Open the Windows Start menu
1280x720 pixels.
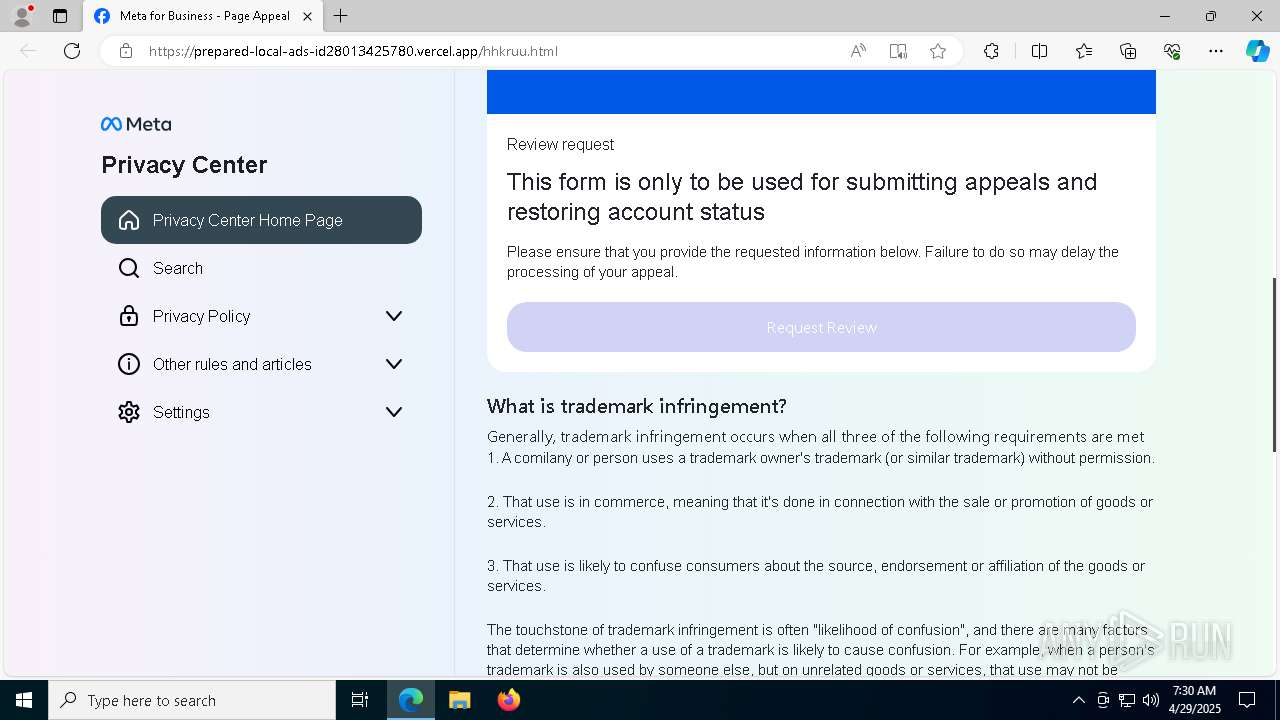tap(24, 700)
